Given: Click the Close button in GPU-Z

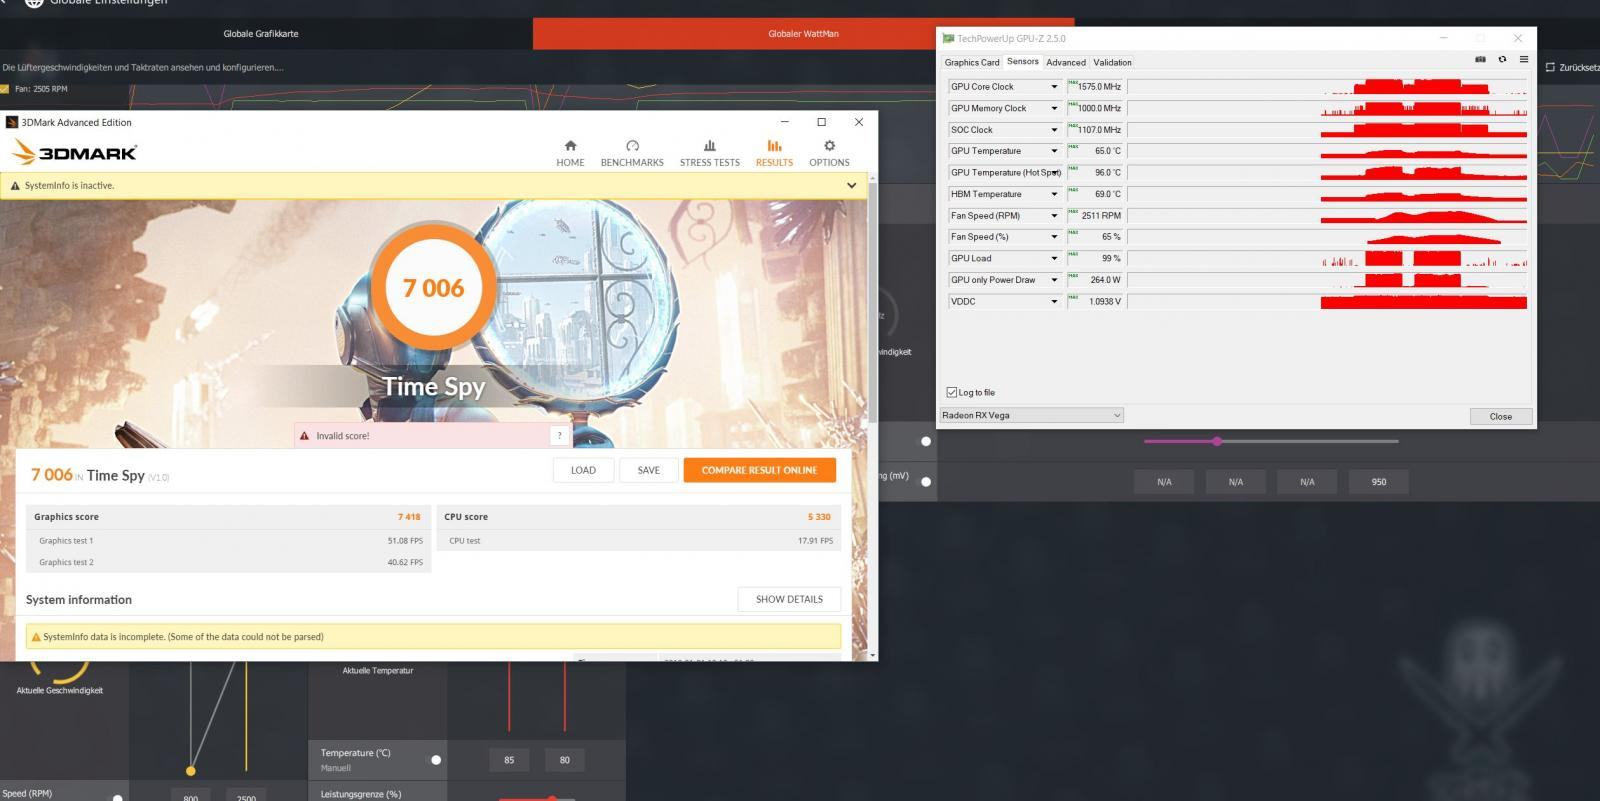Looking at the screenshot, I should coord(1501,416).
